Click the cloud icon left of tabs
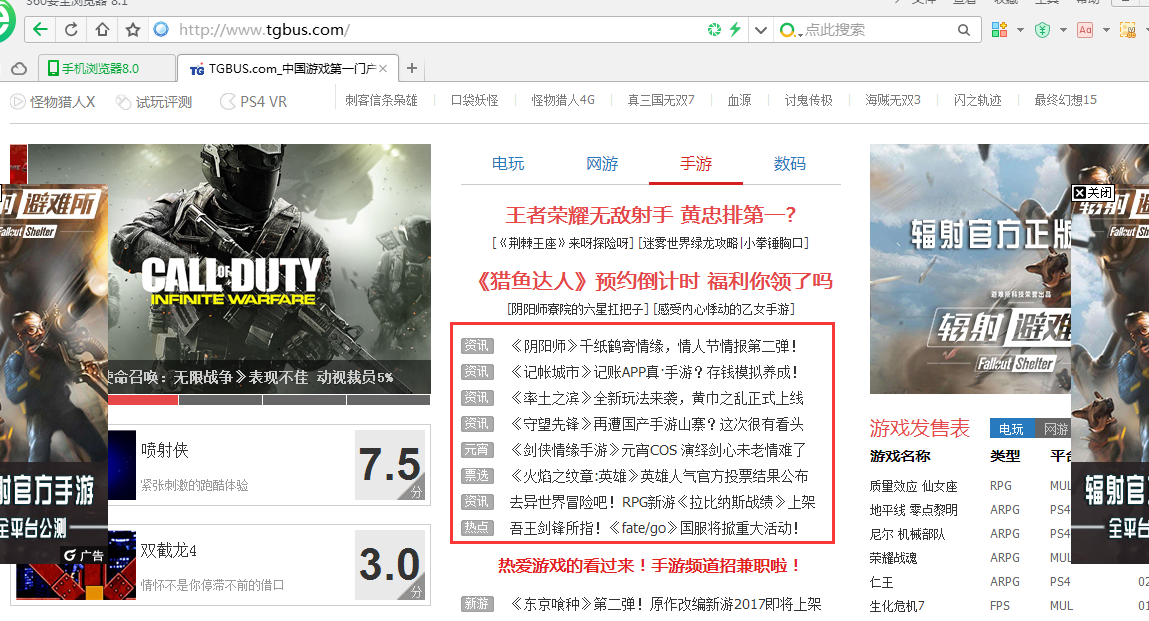Image resolution: width=1149 pixels, height=621 pixels. tap(20, 68)
